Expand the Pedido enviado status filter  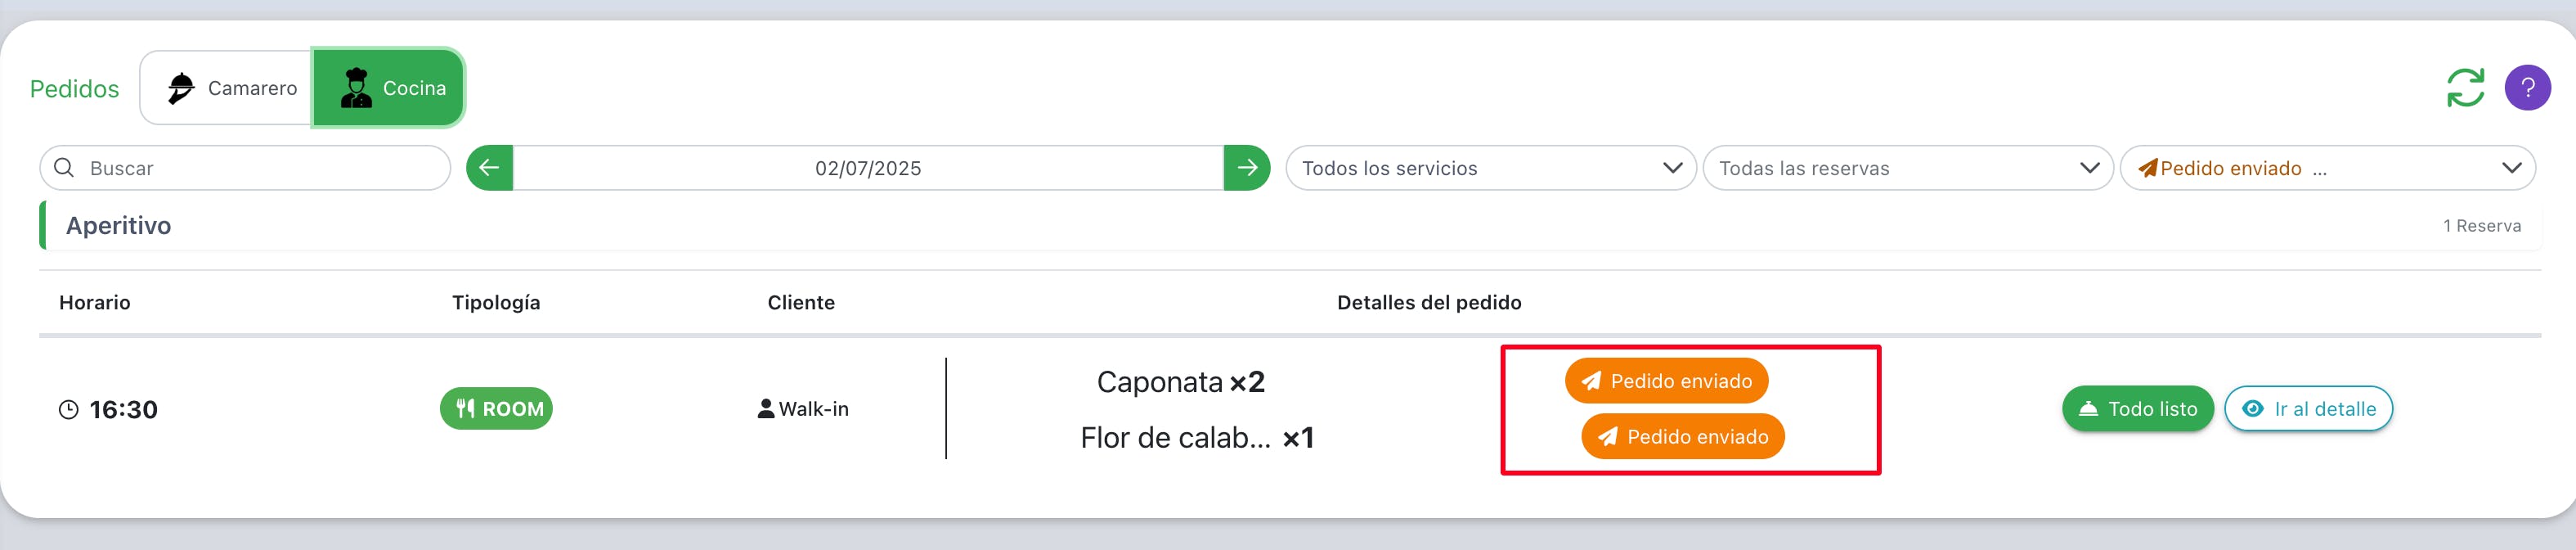pyautogui.click(x=2327, y=167)
